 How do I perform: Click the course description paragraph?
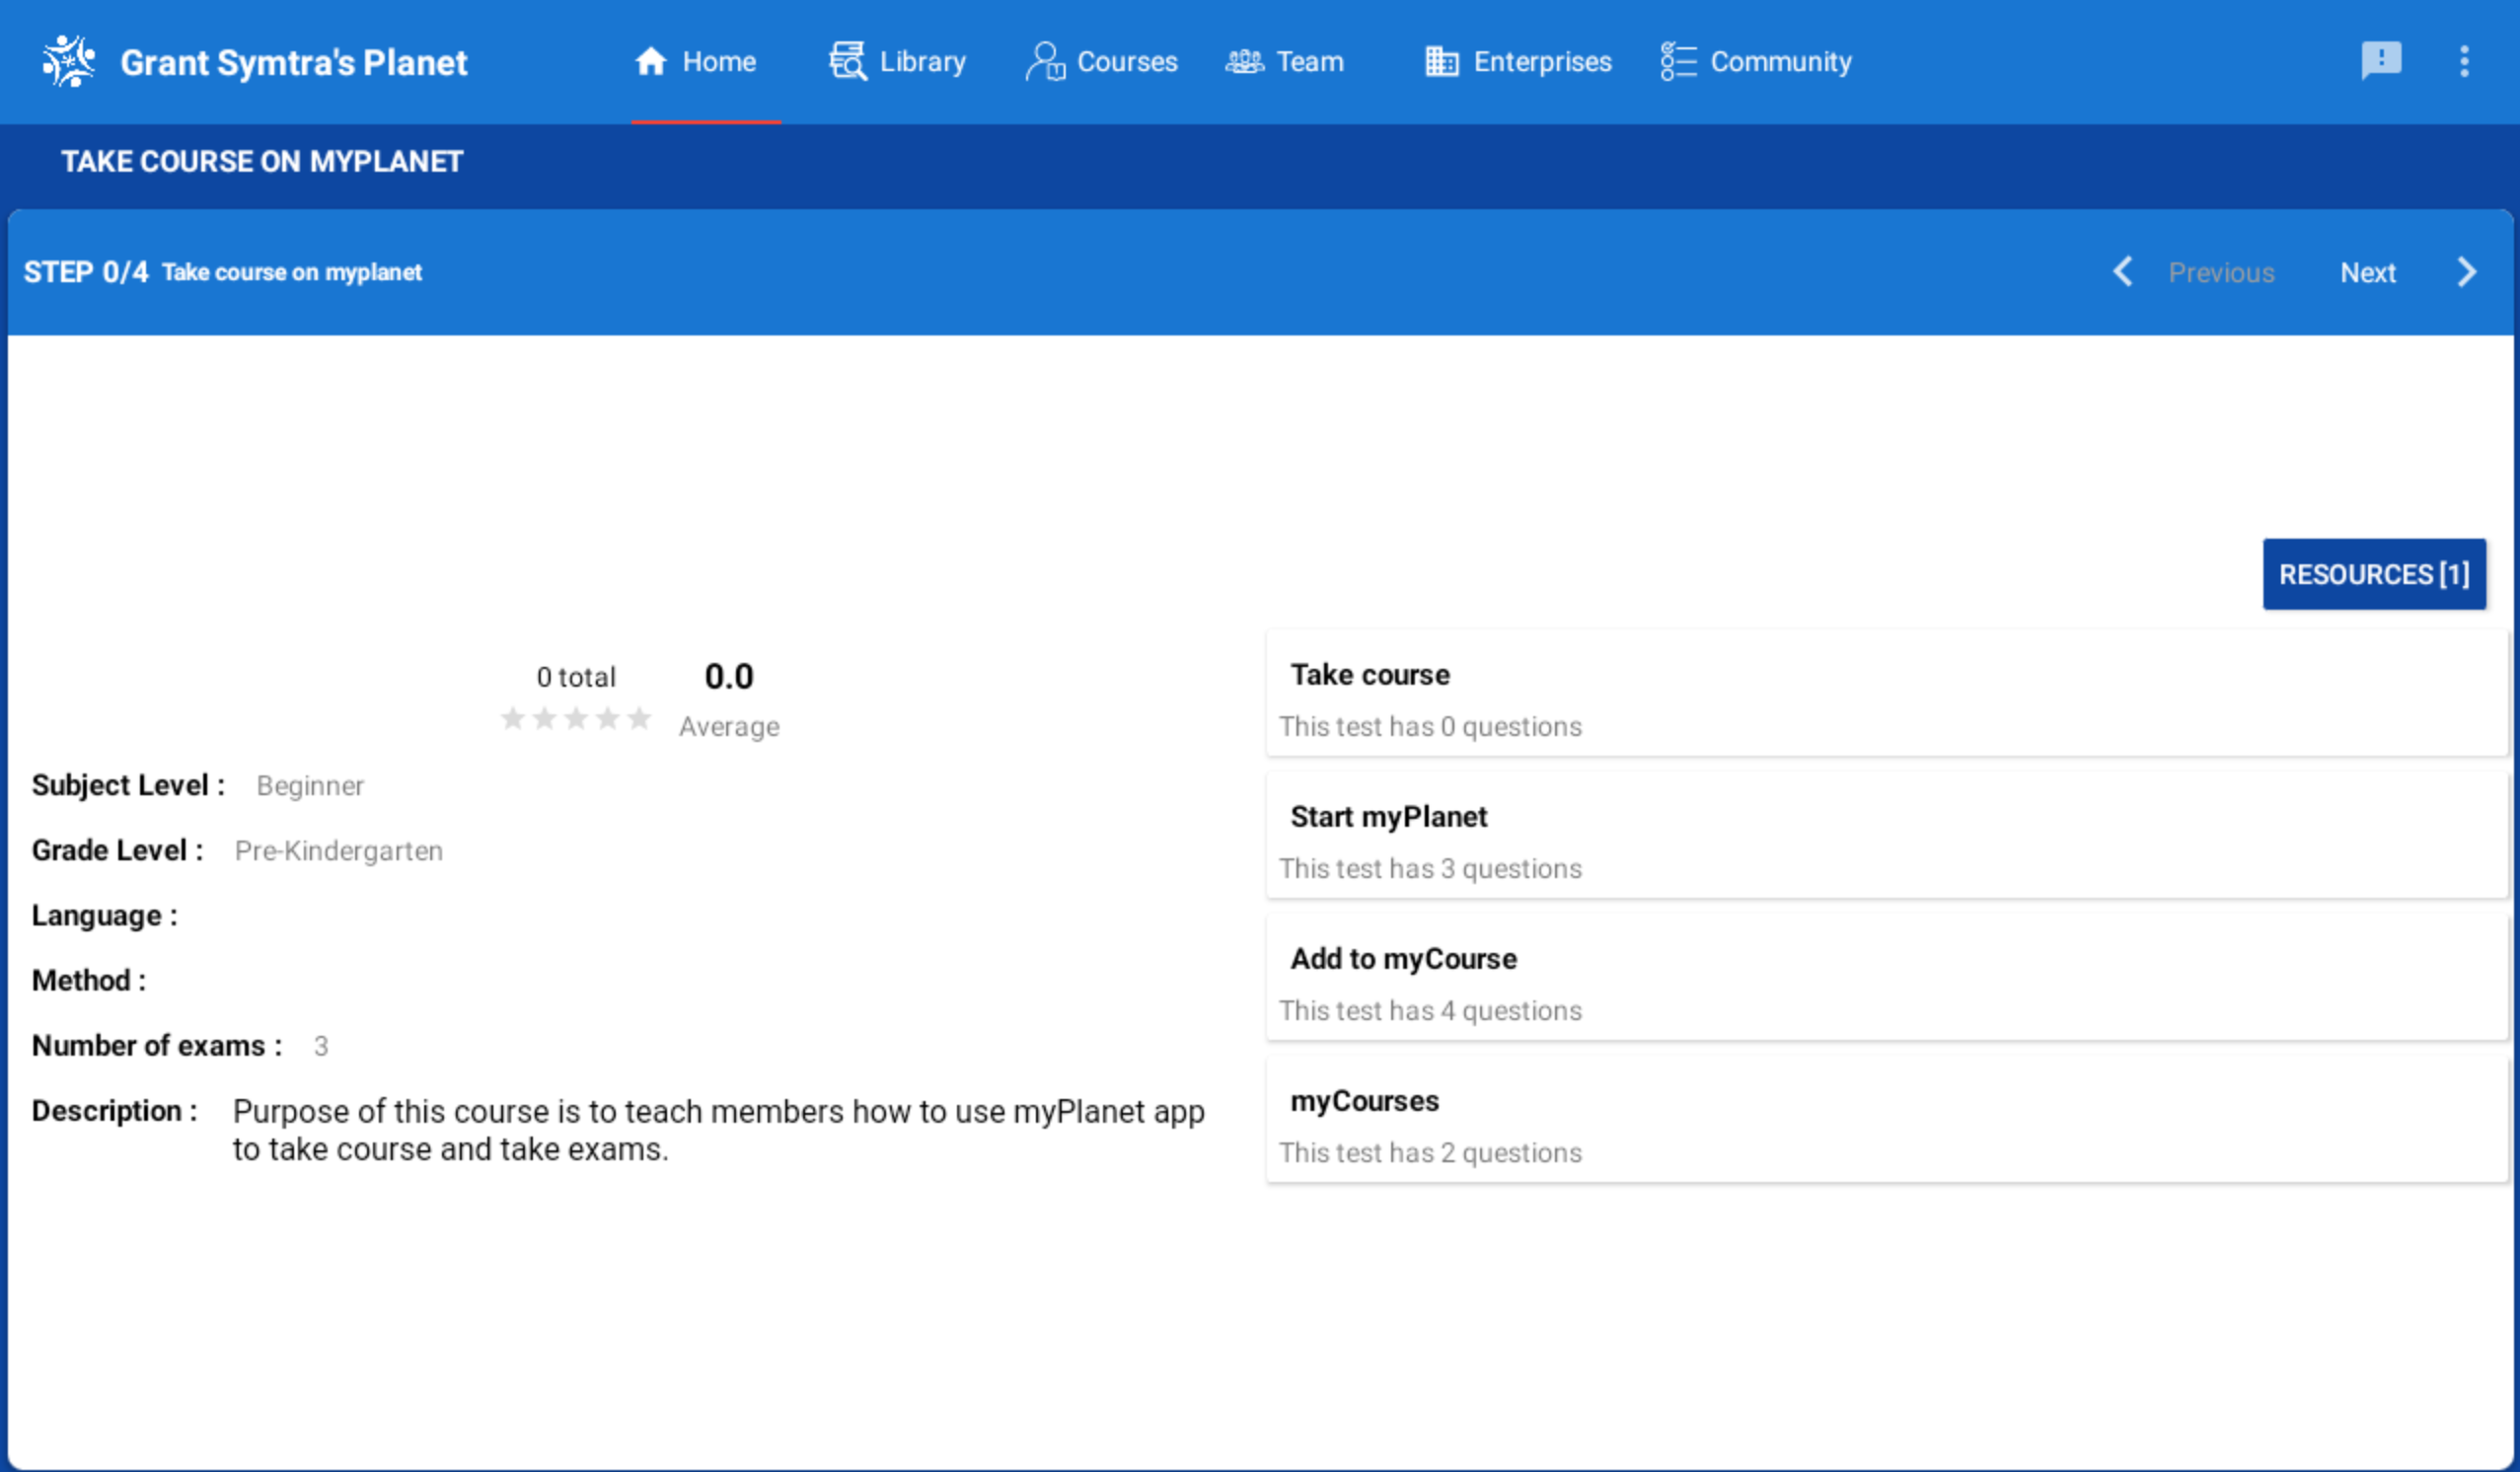pos(719,1130)
